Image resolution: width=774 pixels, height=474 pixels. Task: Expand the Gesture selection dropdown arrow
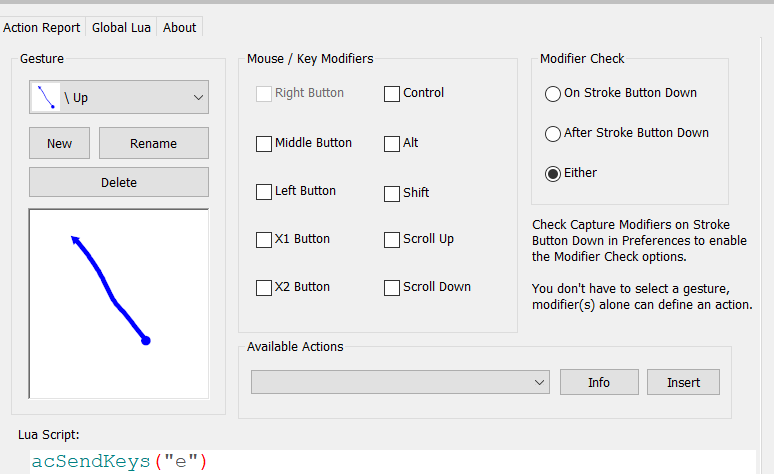point(196,97)
